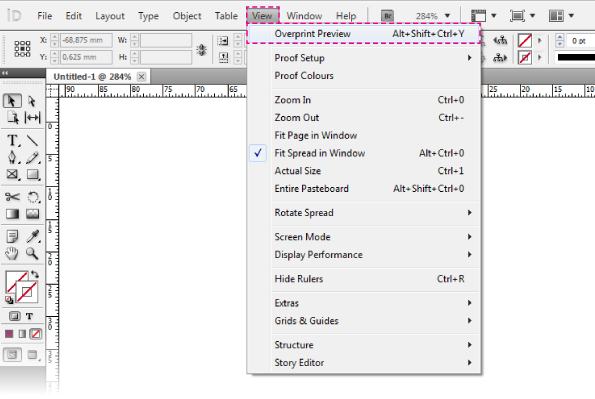Expand the Extras submenu
Image resolution: width=595 pixels, height=399 pixels.
pyautogui.click(x=363, y=303)
